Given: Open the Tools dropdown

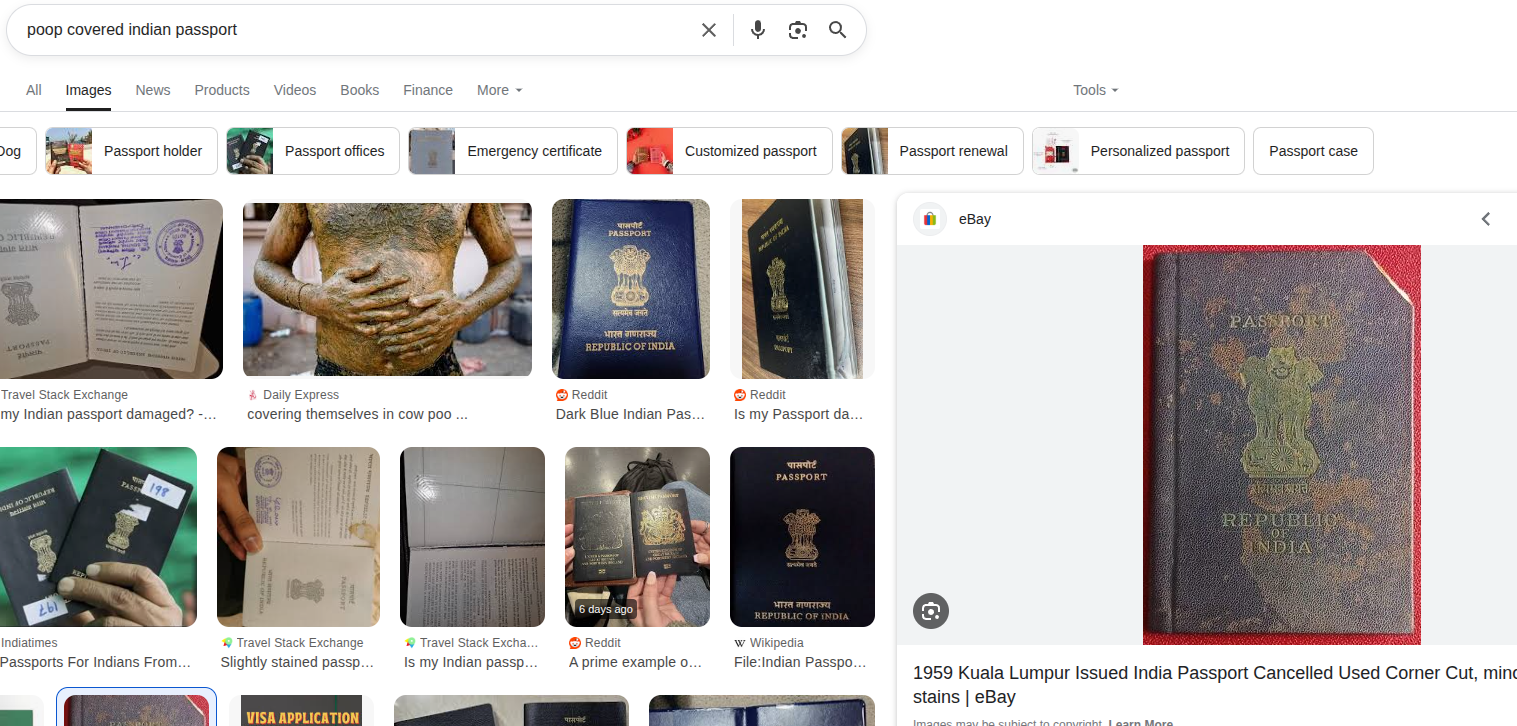Looking at the screenshot, I should click(x=1095, y=90).
